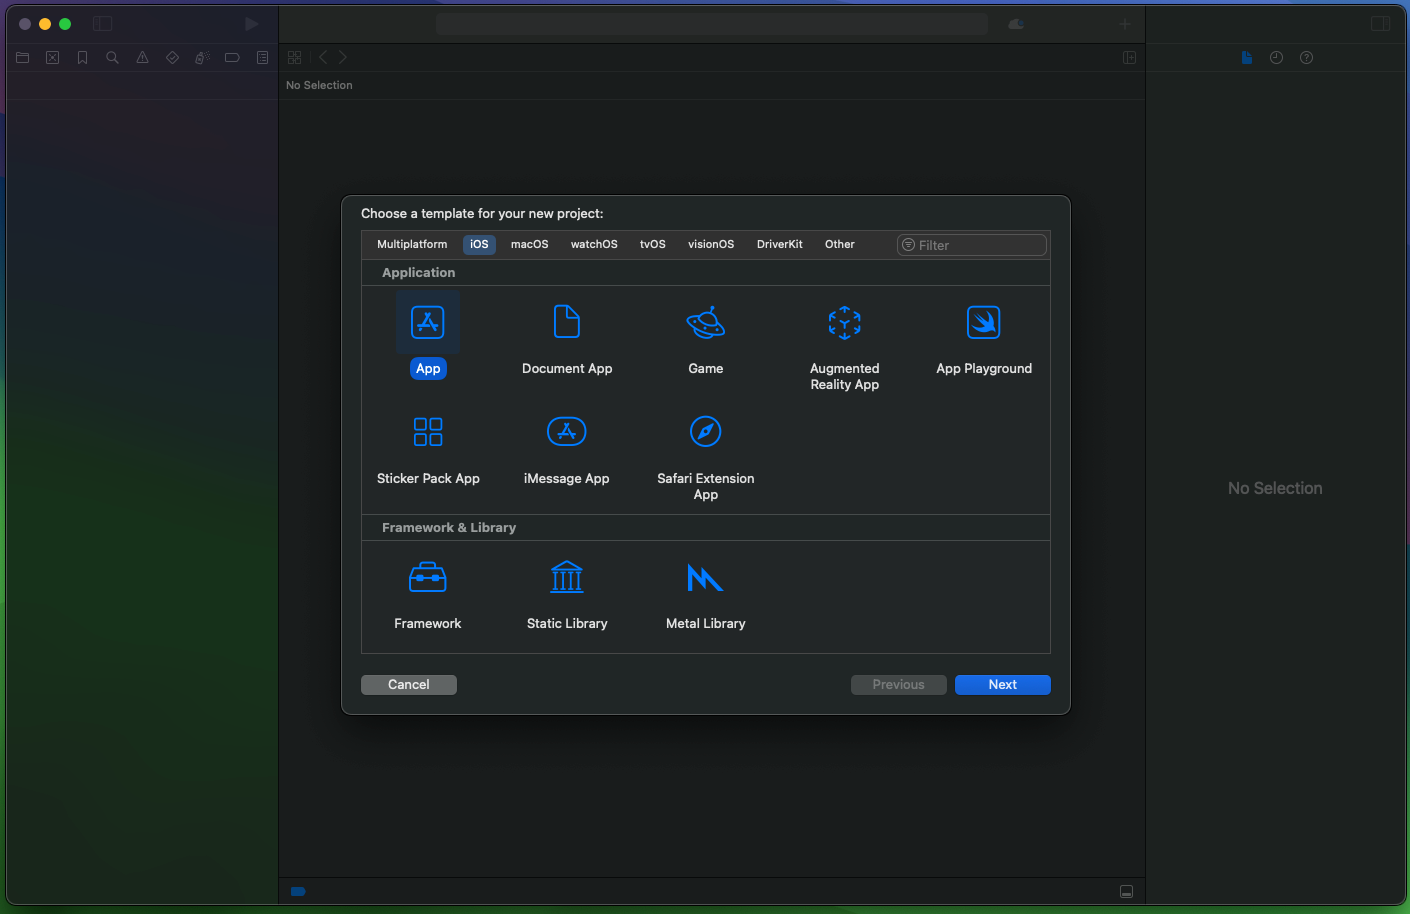Image resolution: width=1410 pixels, height=914 pixels.
Task: Open the Breakpoint navigator icon
Action: 232,58
